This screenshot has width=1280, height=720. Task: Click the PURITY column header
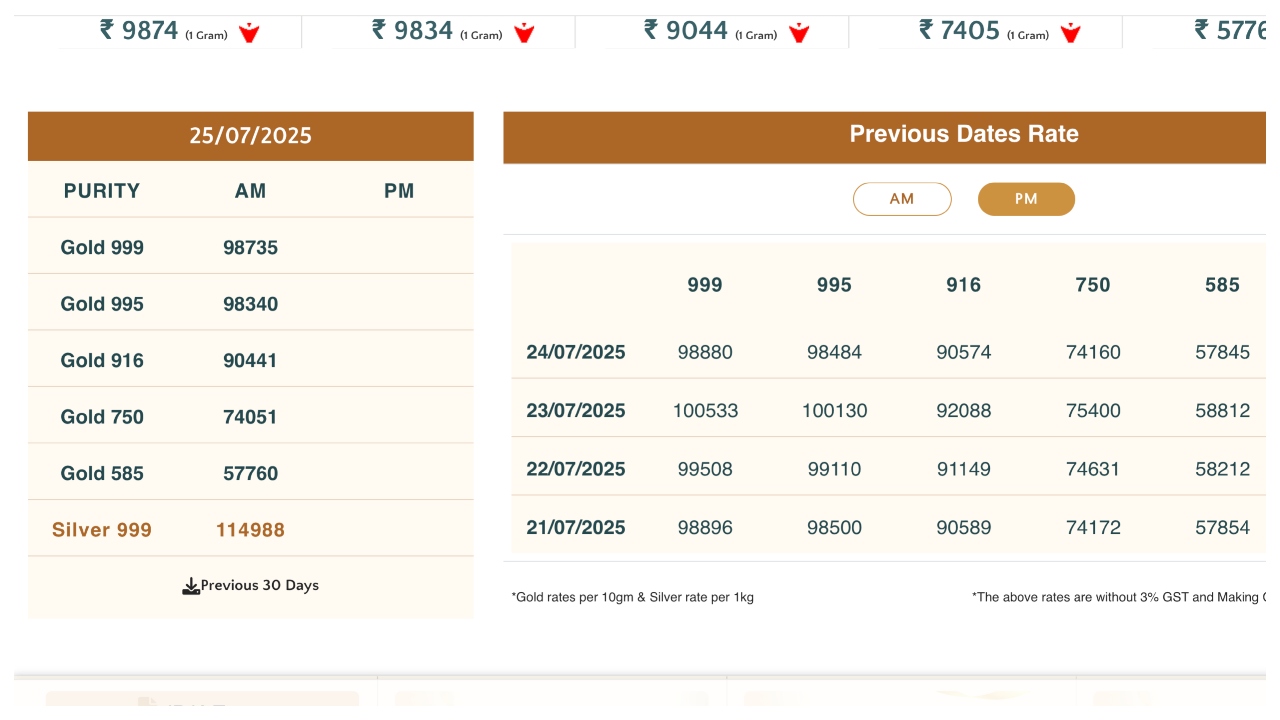coord(102,191)
